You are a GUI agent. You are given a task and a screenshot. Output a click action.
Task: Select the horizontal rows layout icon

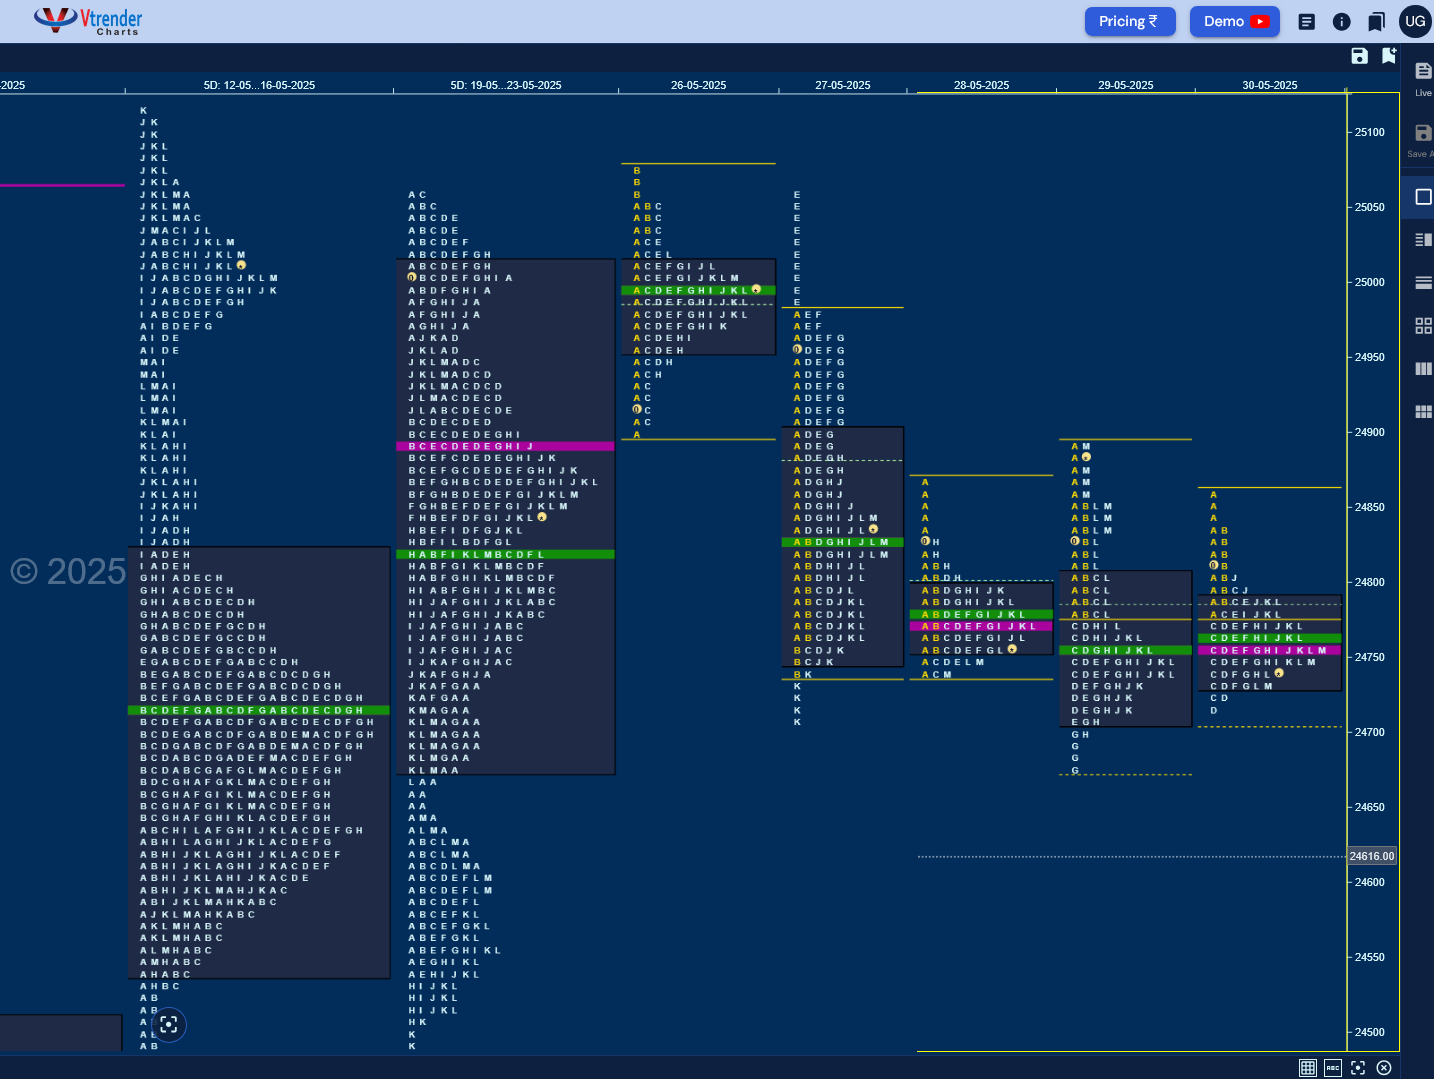tap(1423, 283)
